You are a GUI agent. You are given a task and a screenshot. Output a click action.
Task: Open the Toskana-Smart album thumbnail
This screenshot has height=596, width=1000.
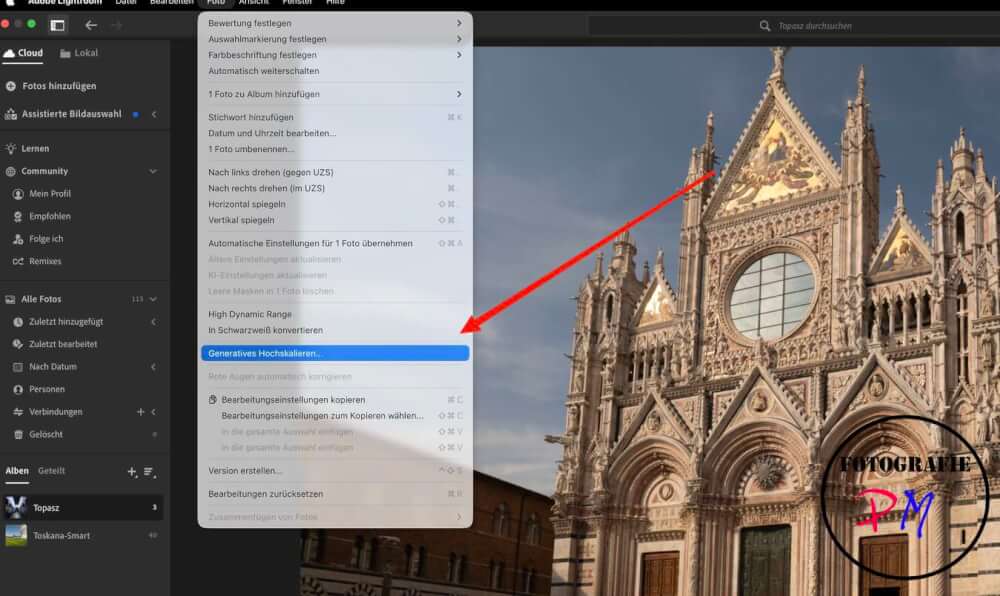click(16, 536)
